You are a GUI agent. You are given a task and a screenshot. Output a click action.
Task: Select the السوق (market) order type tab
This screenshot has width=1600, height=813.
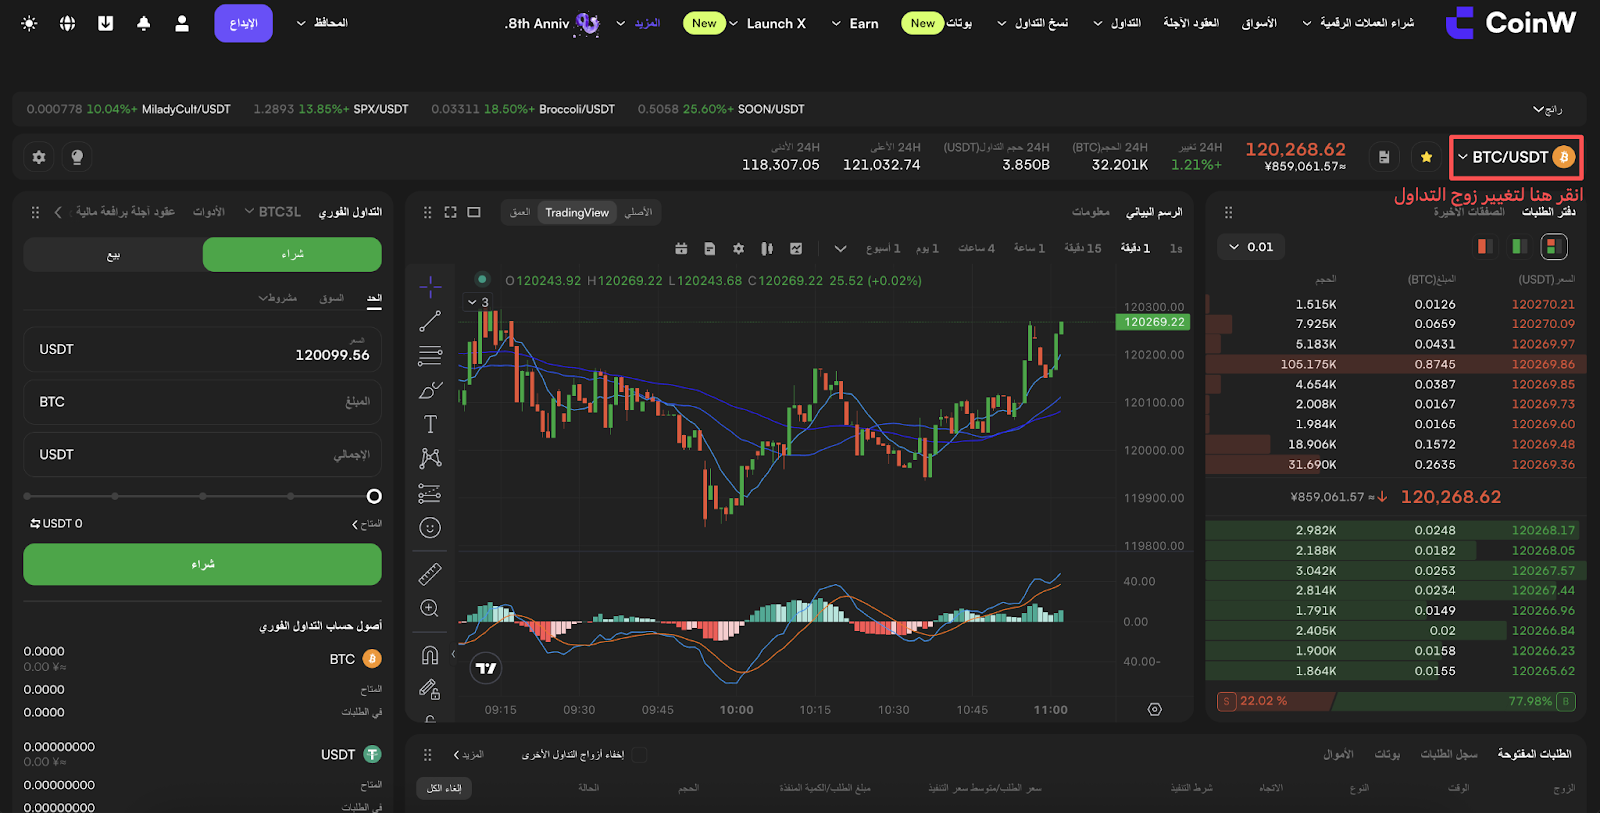point(332,298)
